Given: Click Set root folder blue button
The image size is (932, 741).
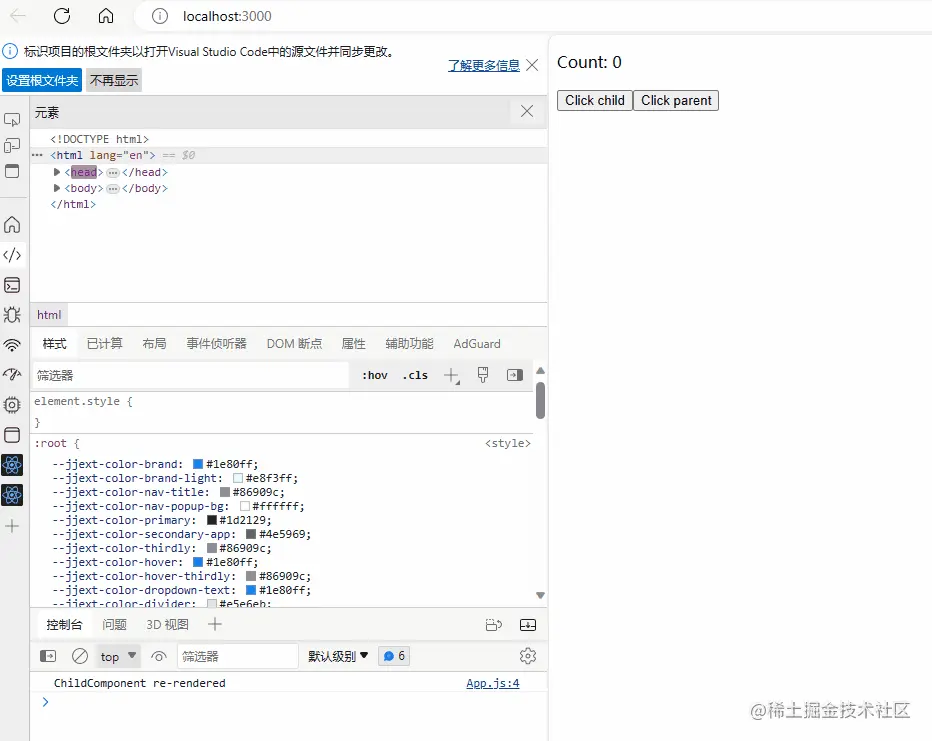Looking at the screenshot, I should (x=42, y=80).
